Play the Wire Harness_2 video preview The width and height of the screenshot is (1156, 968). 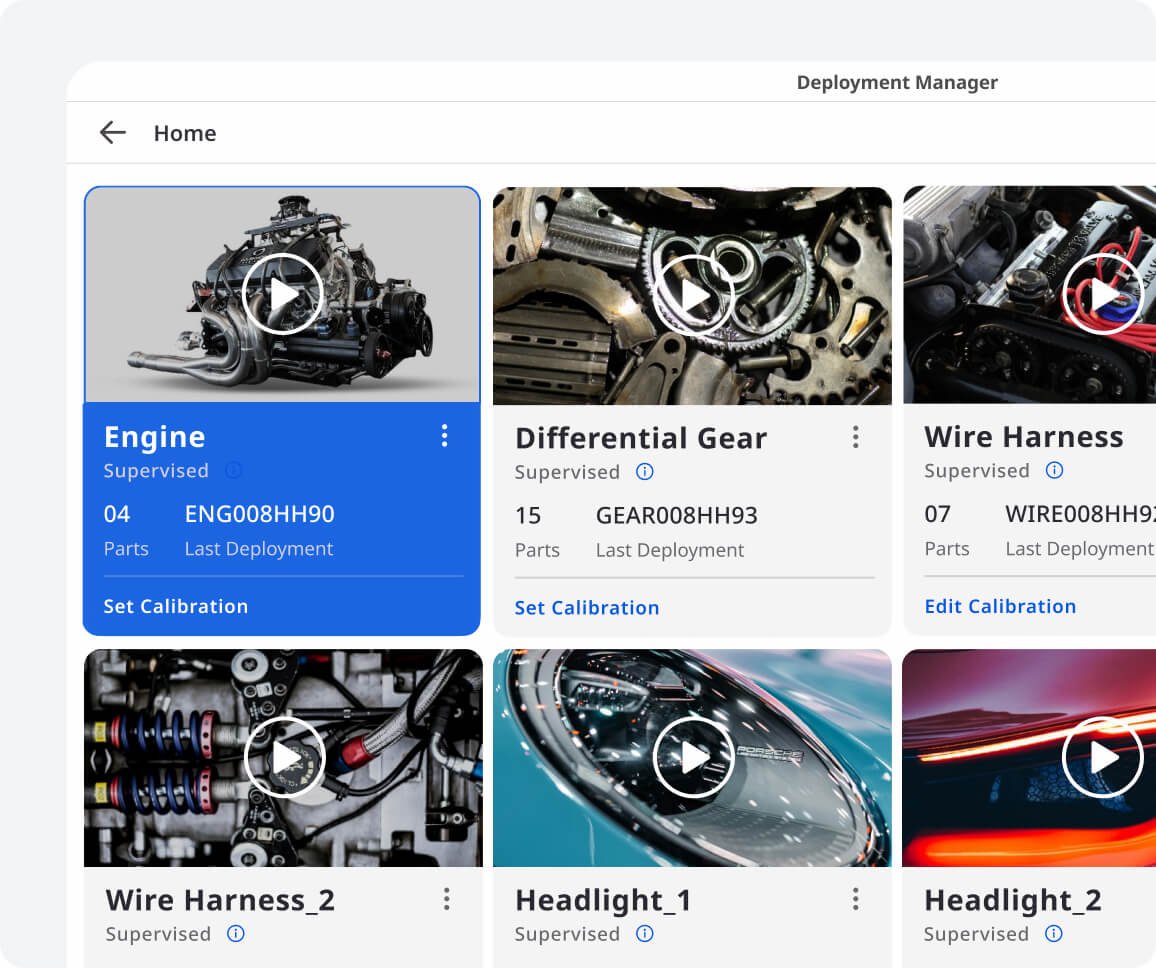285,758
